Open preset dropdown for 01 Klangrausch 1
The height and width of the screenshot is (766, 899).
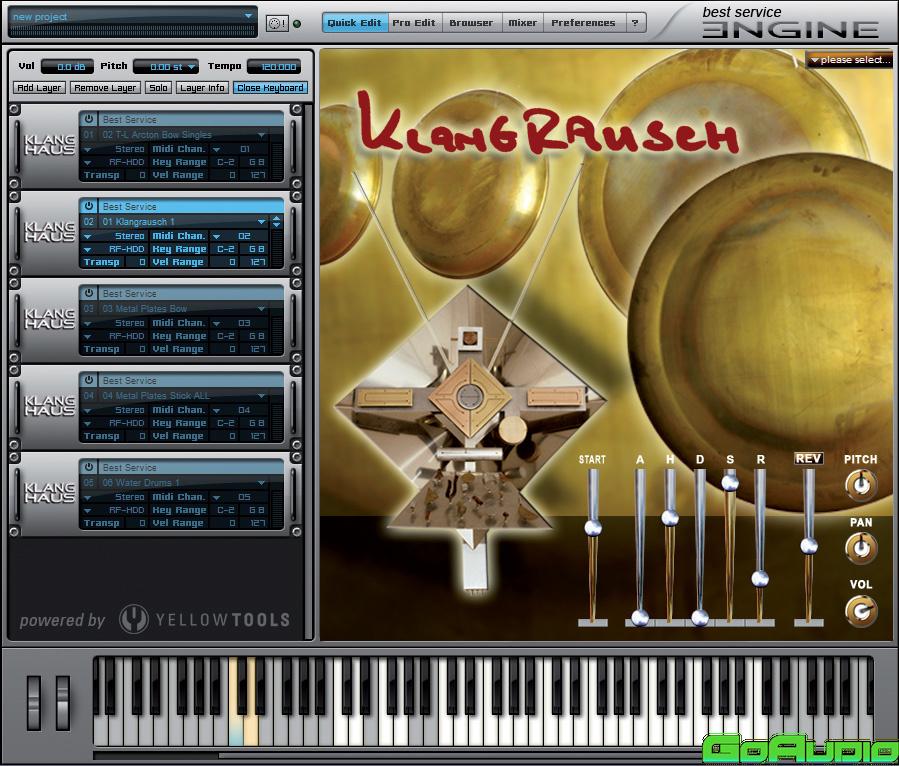[262, 222]
